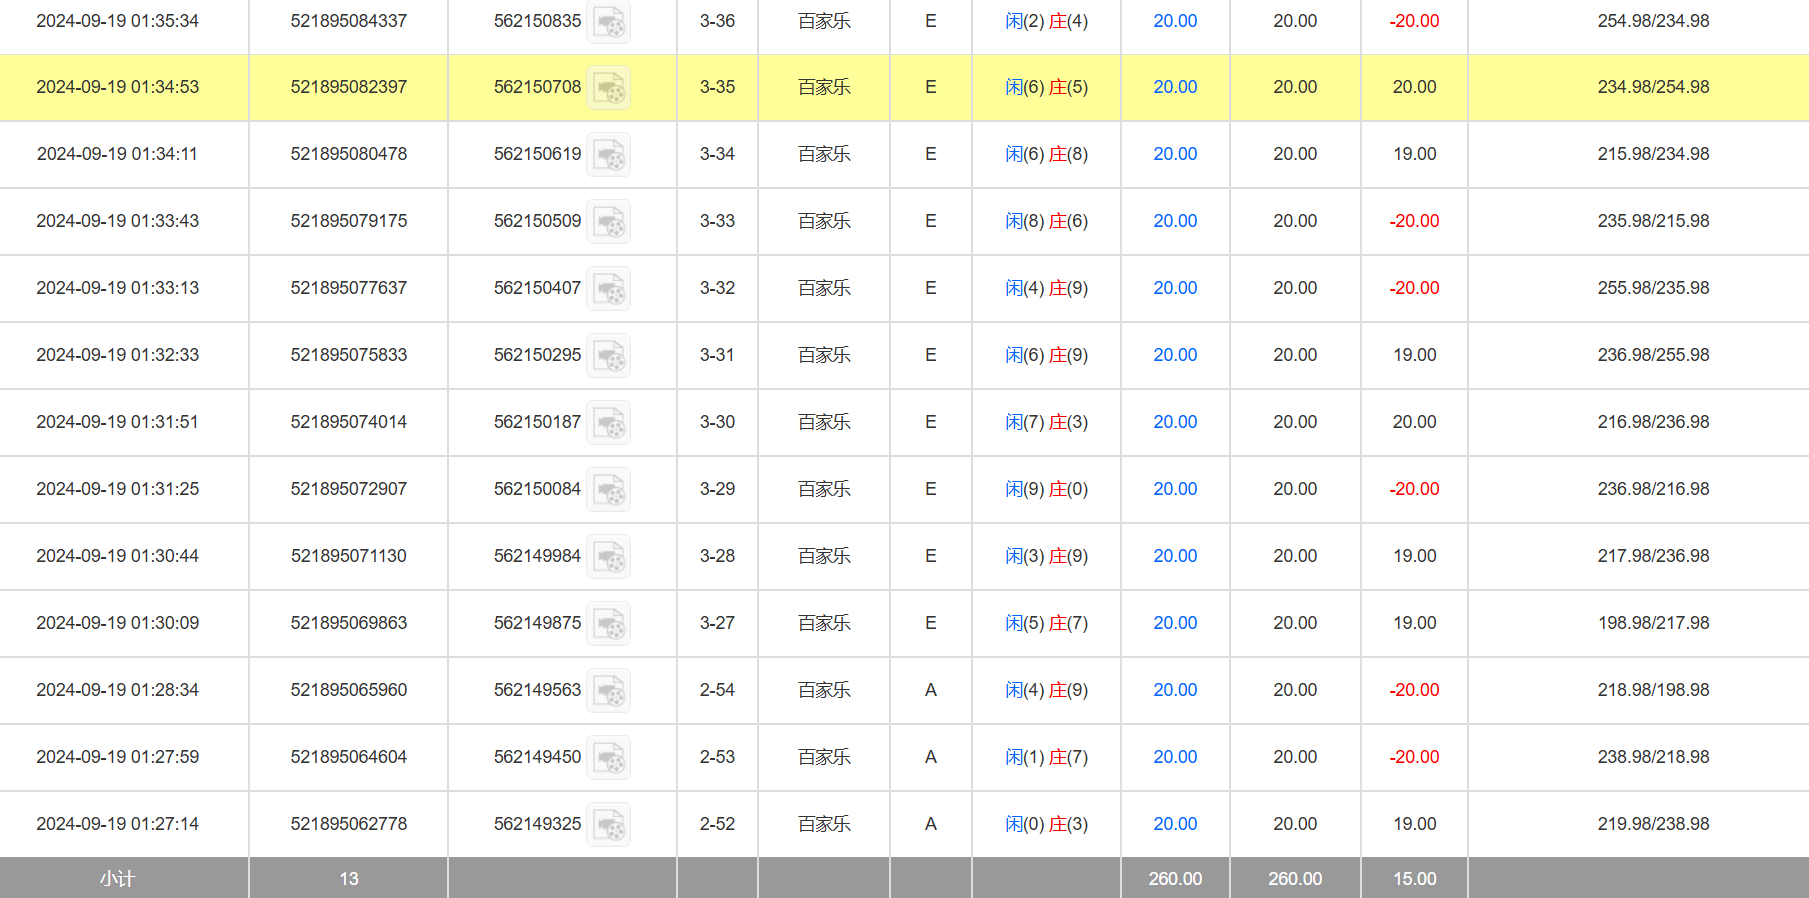Open video replay for round 562150407
The height and width of the screenshot is (898, 1809).
click(608, 289)
